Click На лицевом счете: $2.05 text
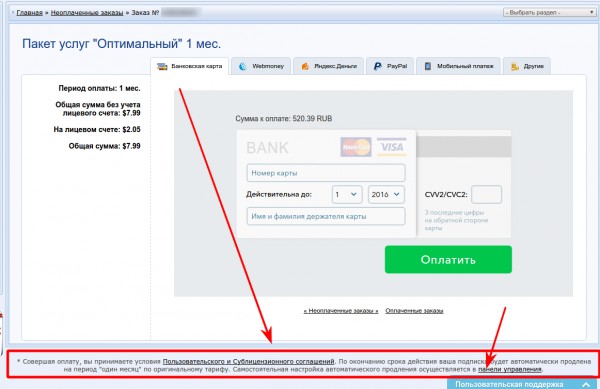 point(97,129)
